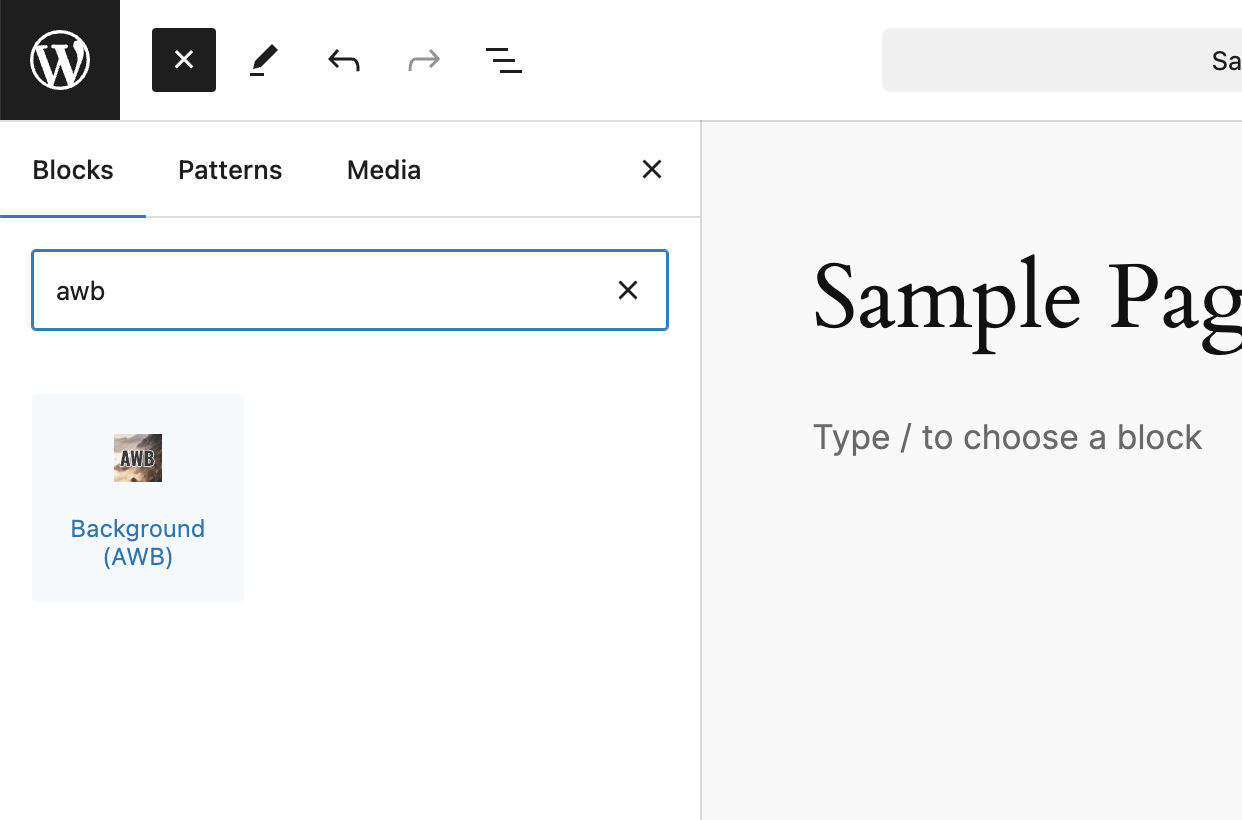Switch to the Blocks tab

[x=73, y=170]
